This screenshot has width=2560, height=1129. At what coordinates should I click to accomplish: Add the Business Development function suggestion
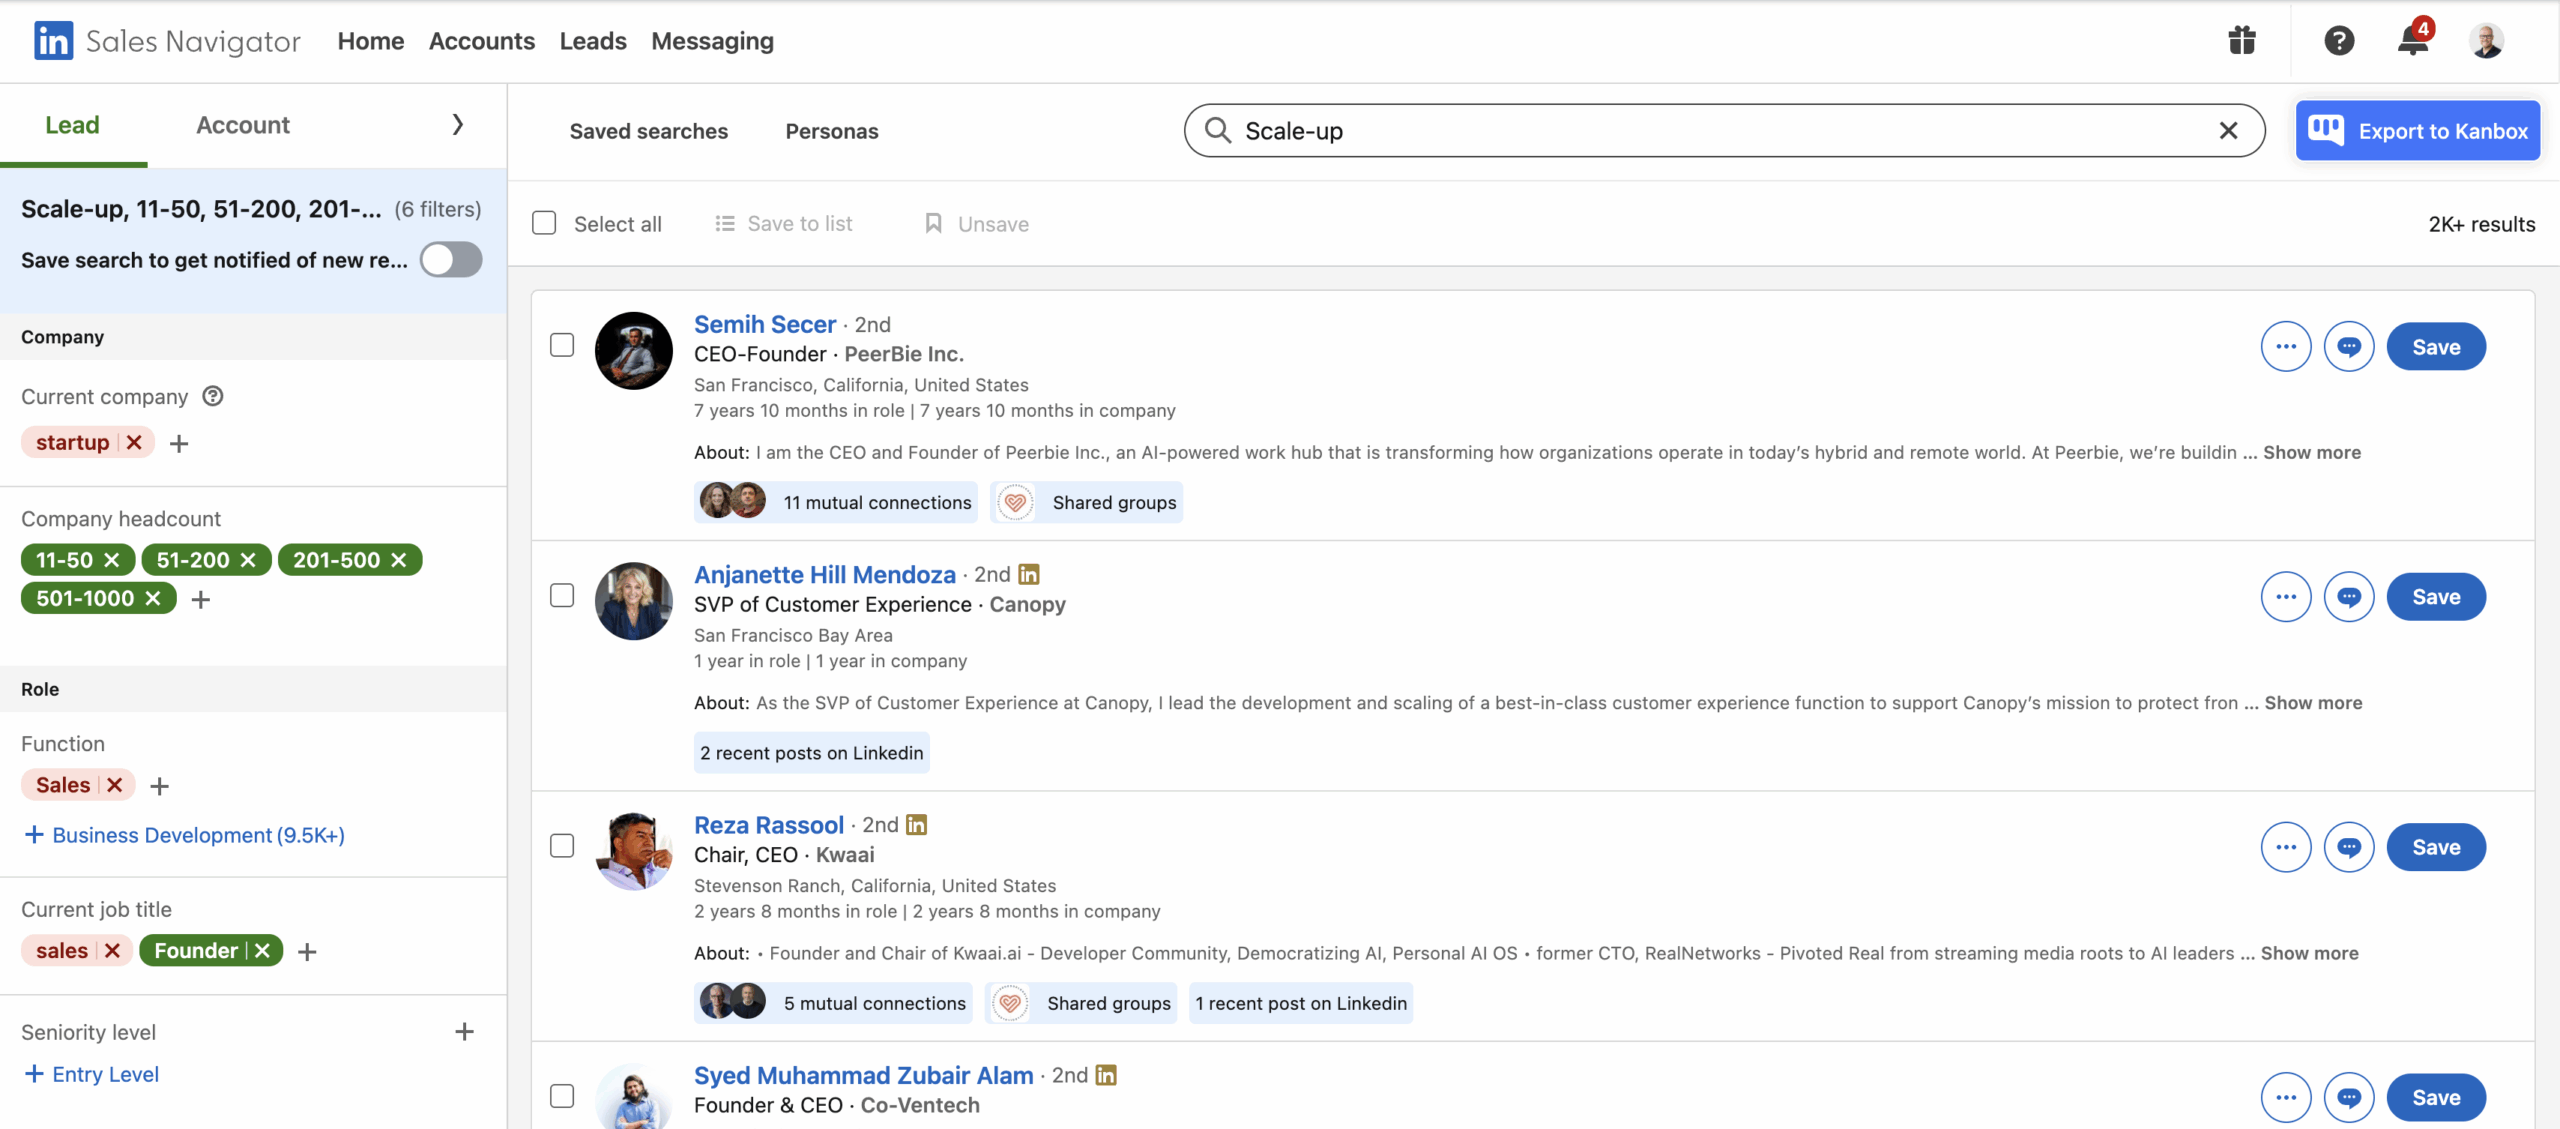coord(184,835)
